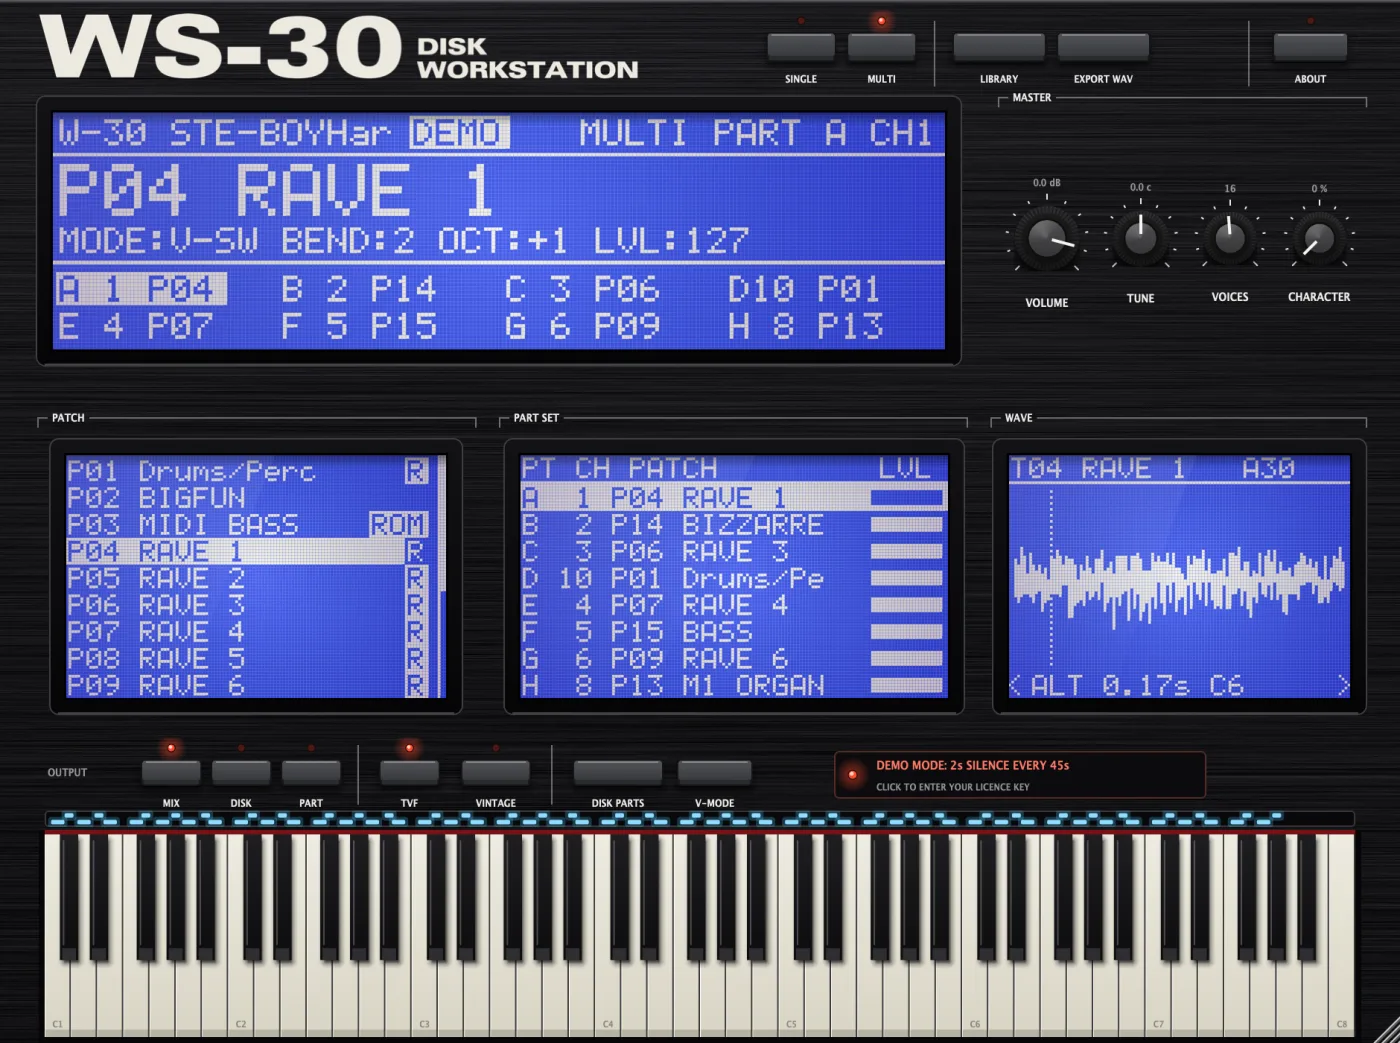Viewport: 1400px width, 1043px height.
Task: Click the V-MODE button
Action: click(714, 773)
